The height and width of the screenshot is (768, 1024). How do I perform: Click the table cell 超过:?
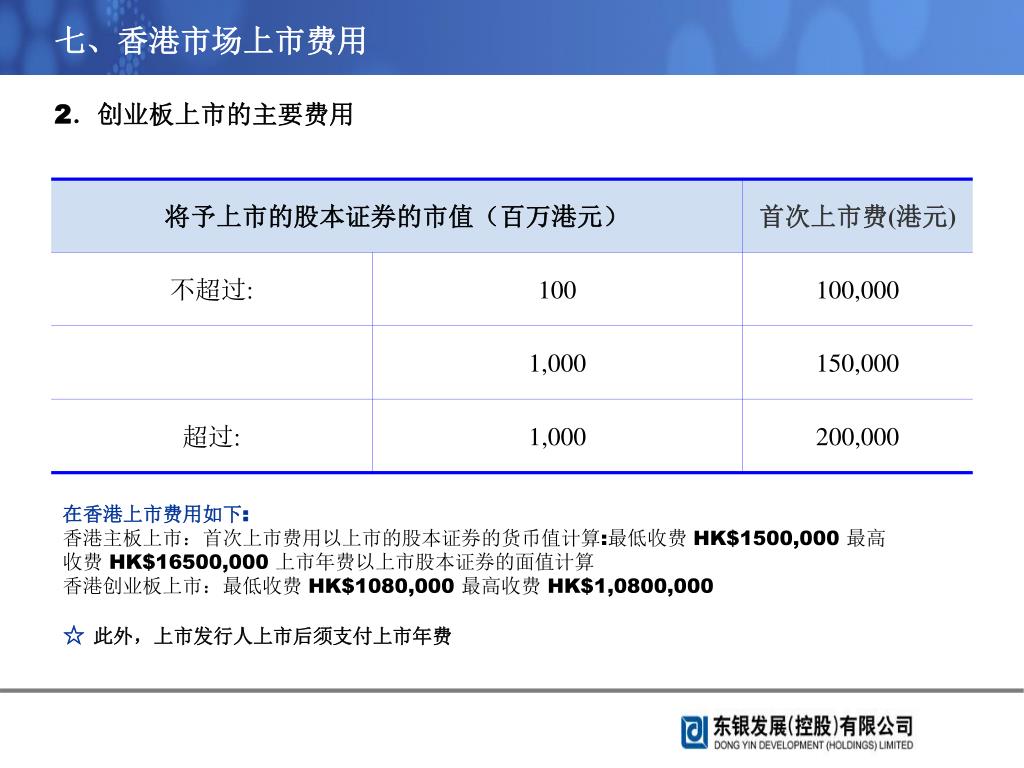coord(212,436)
